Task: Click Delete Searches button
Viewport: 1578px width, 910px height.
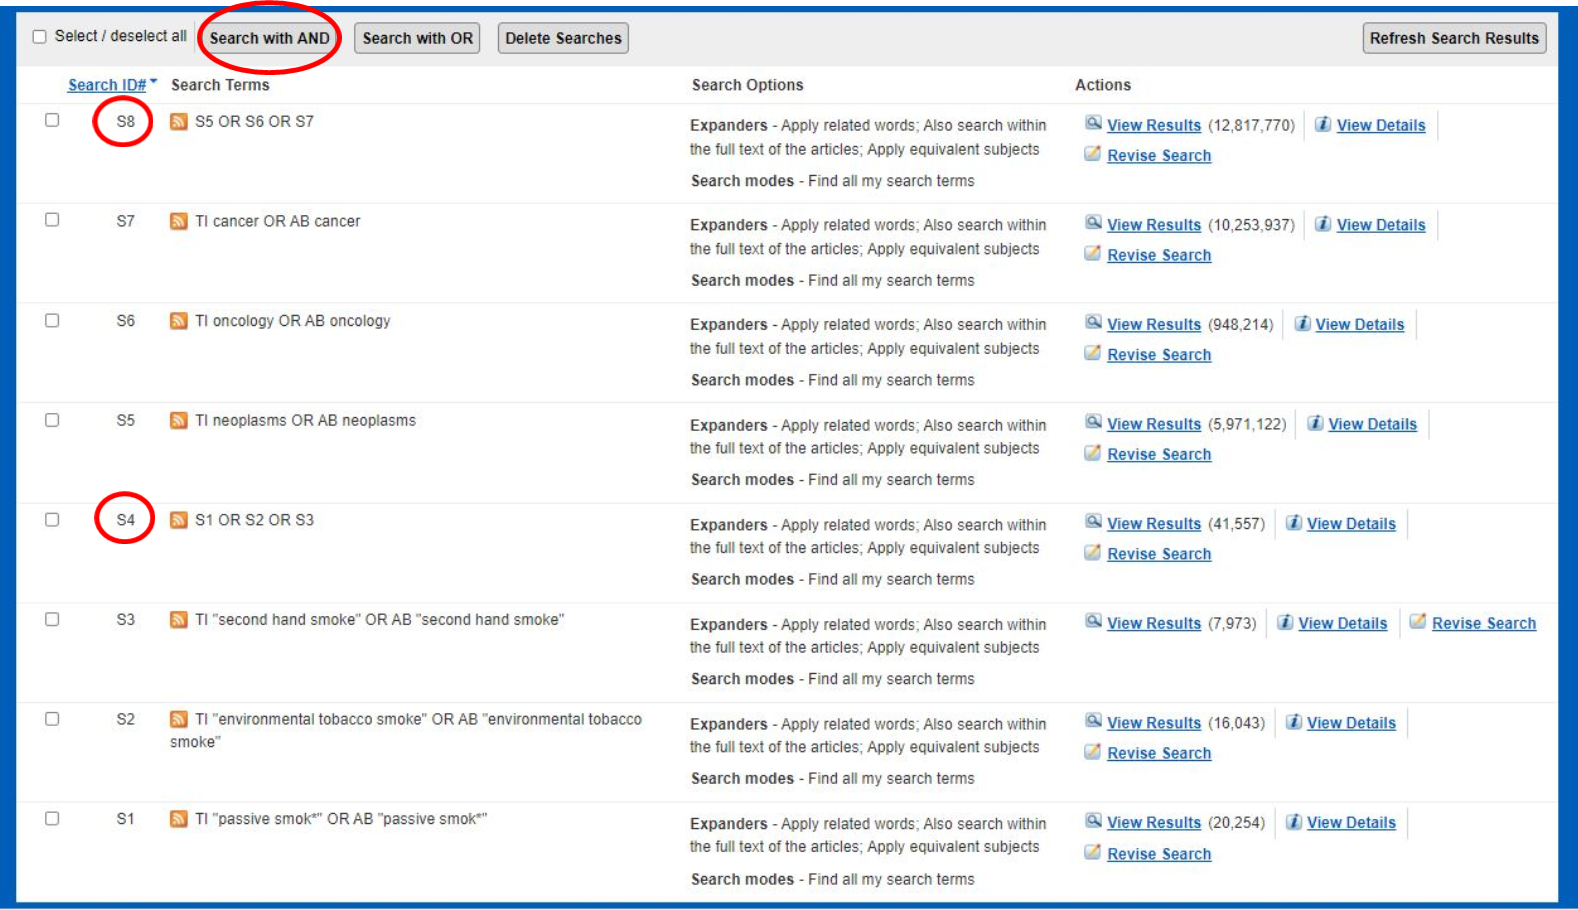Action: pos(563,38)
